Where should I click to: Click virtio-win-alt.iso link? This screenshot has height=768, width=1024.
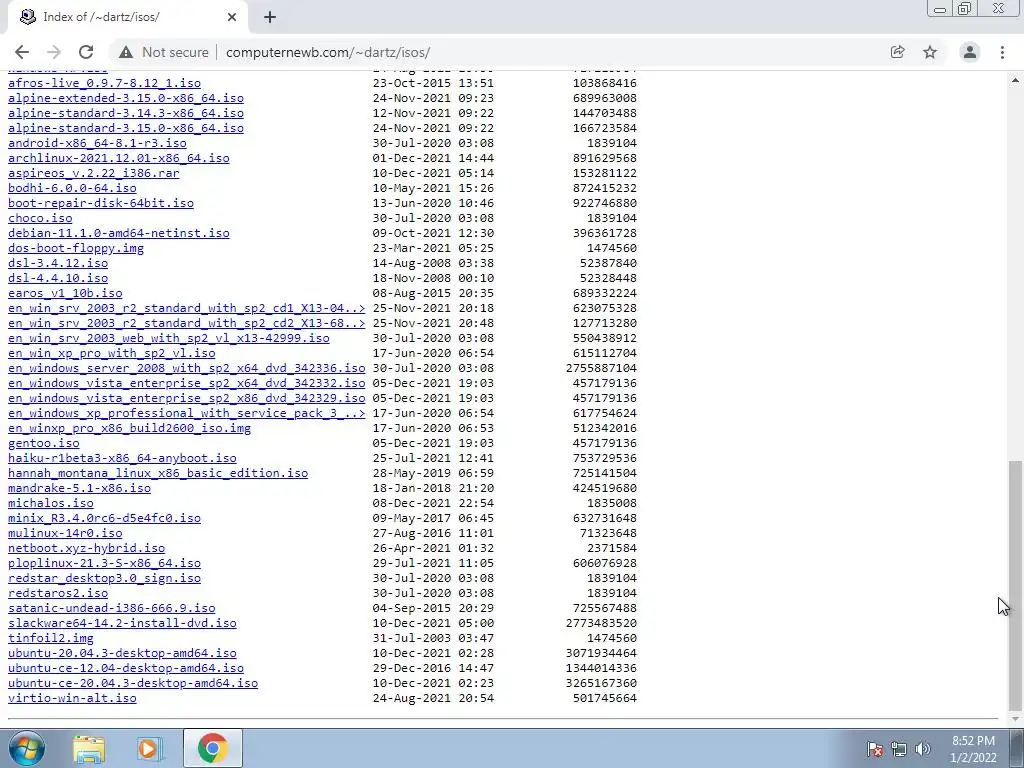pos(72,699)
